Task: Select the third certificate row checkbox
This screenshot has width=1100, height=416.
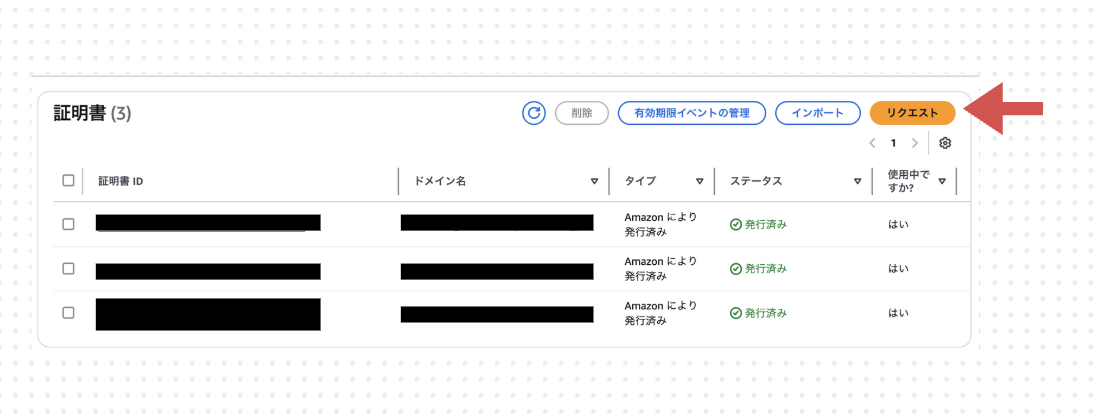Action: pos(68,313)
